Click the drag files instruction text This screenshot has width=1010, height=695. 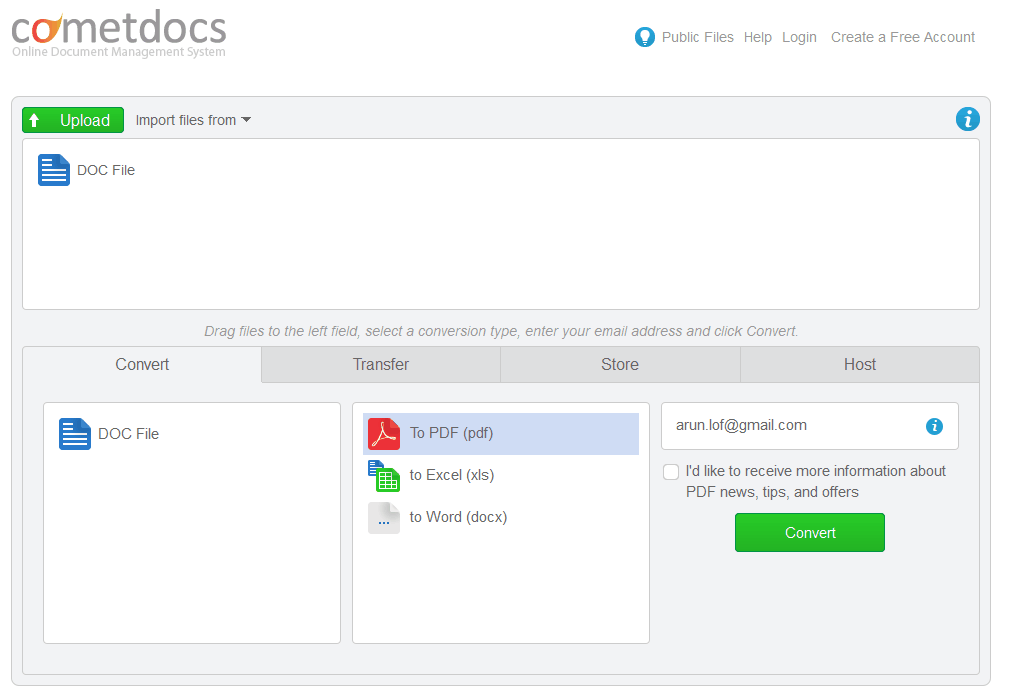[x=501, y=331]
